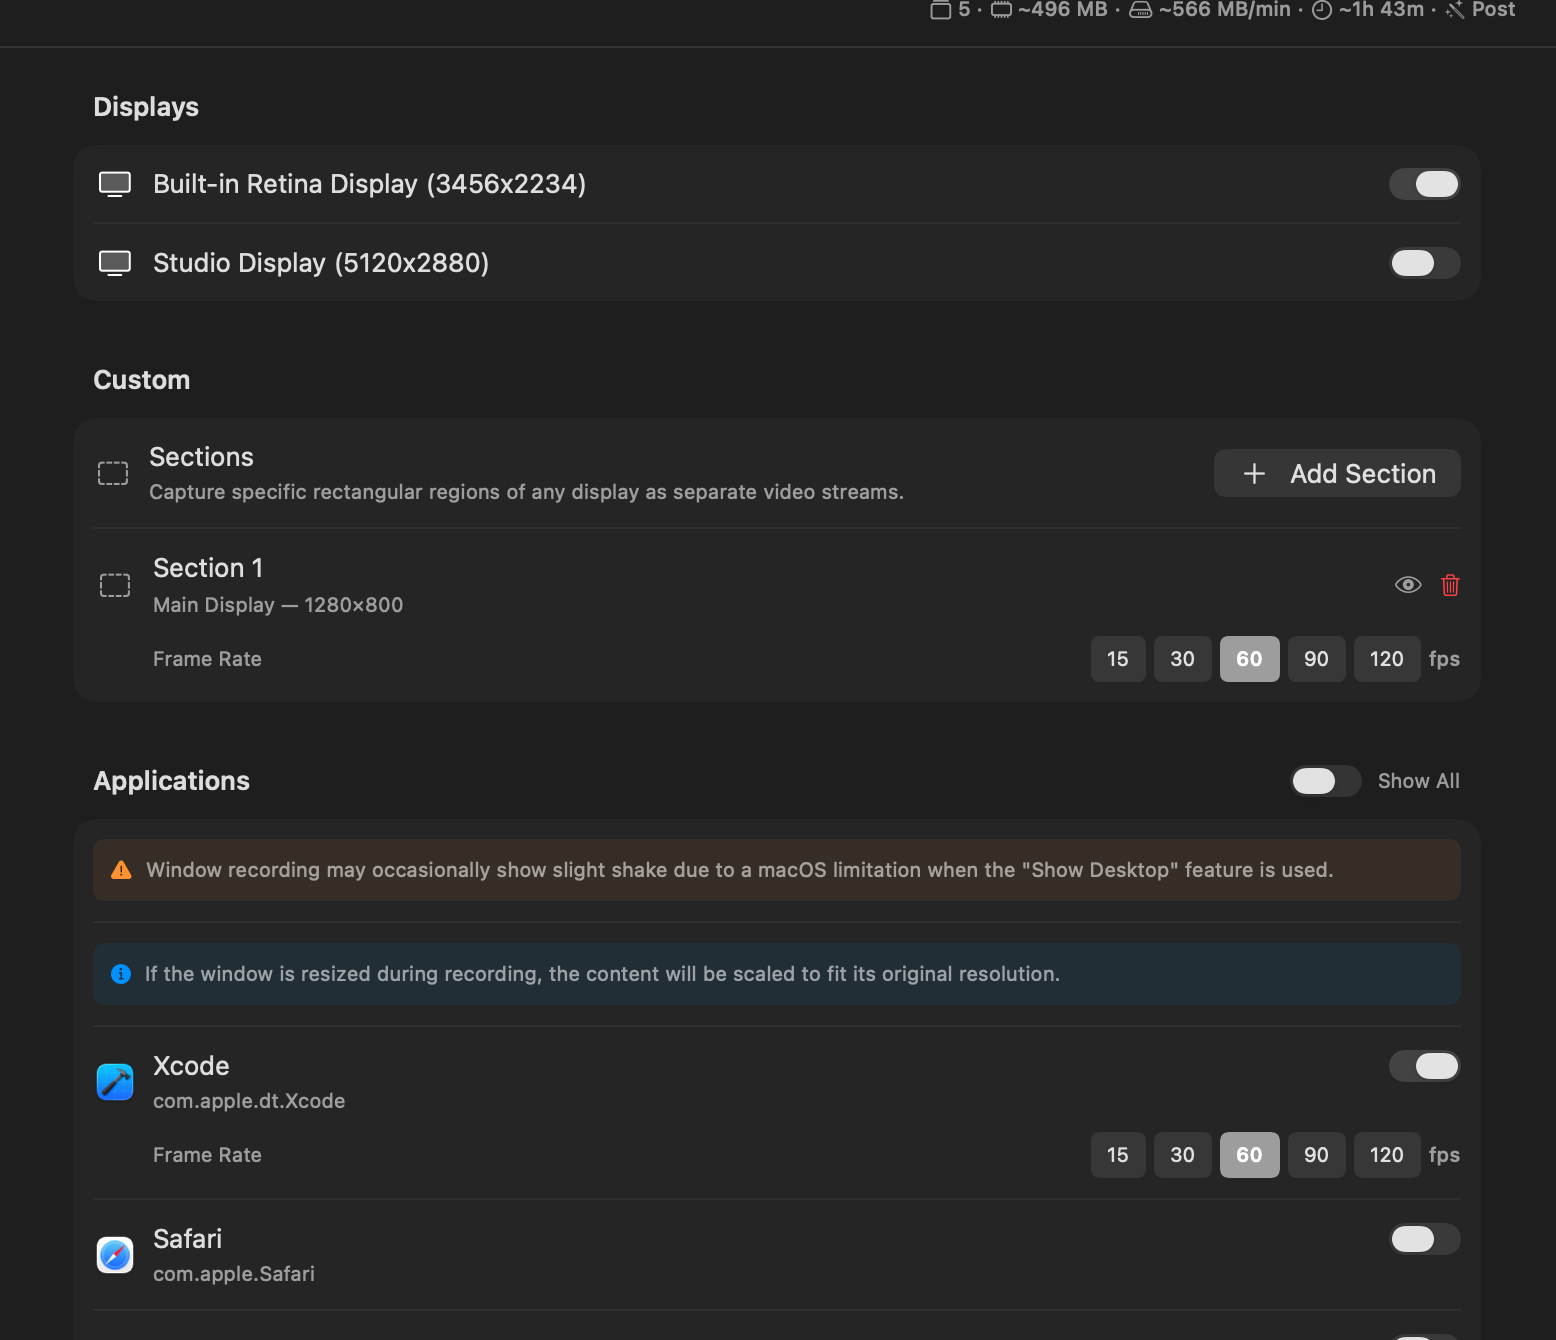Set Section 1 frame rate to 30
Image resolution: width=1556 pixels, height=1340 pixels.
1182,659
